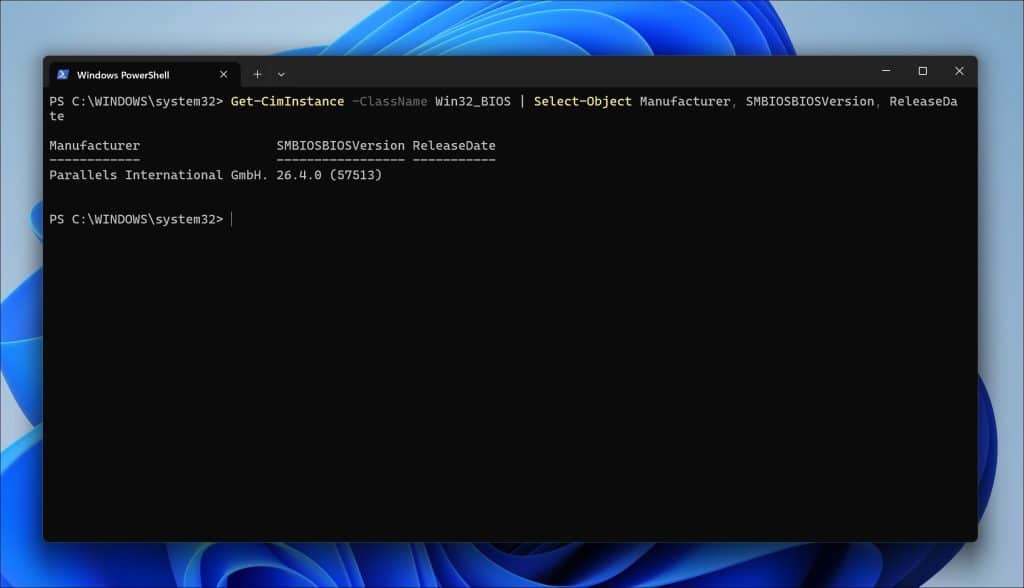
Task: Click the Win32_BIOS argument text
Action: pyautogui.click(x=473, y=101)
